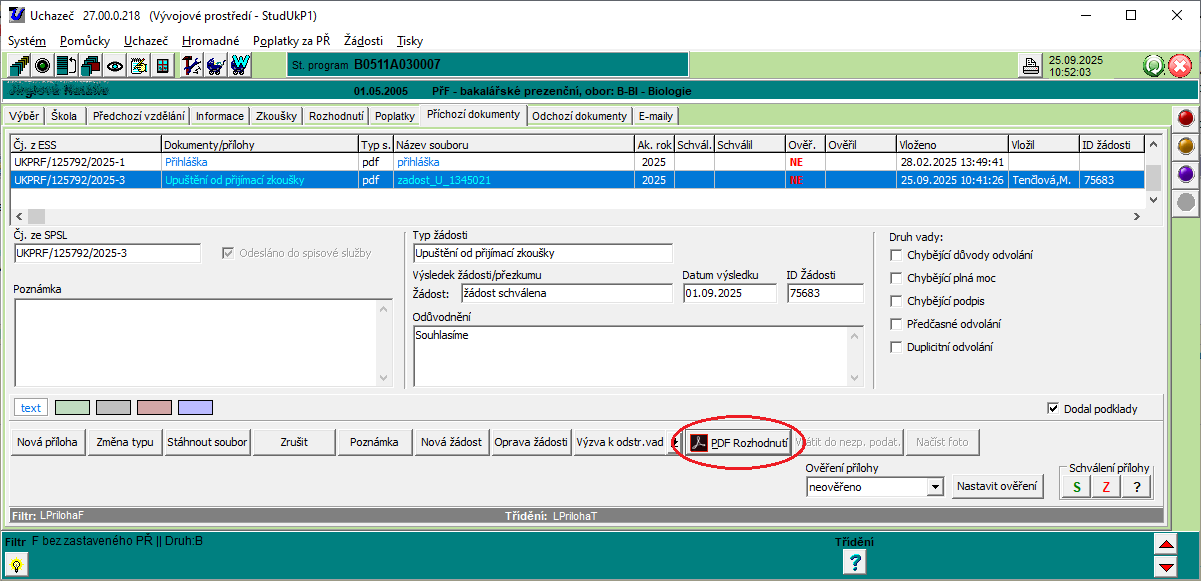Open the hammer and wrench tools icon
This screenshot has height=581, width=1201.
(x=191, y=66)
